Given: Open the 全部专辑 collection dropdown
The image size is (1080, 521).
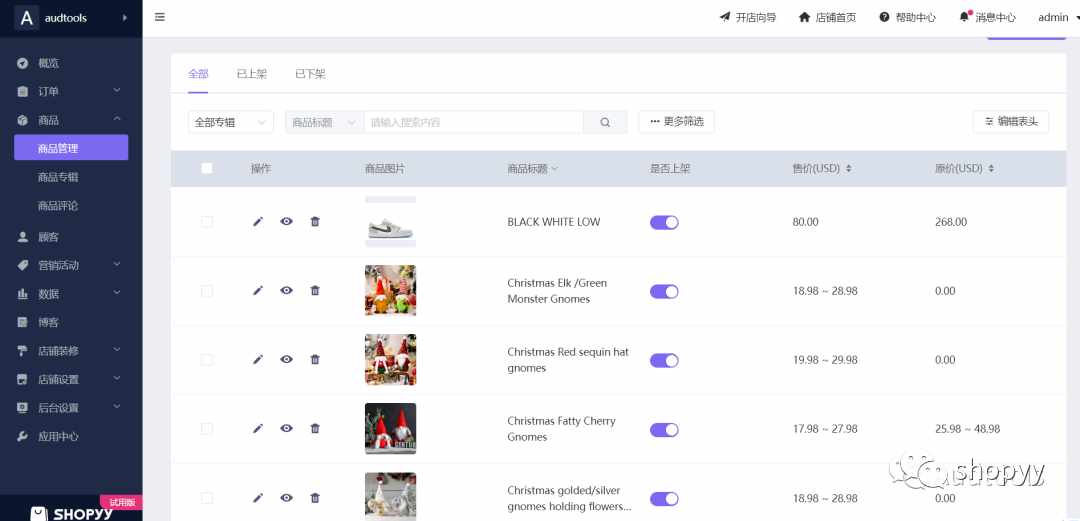Looking at the screenshot, I should (x=231, y=122).
